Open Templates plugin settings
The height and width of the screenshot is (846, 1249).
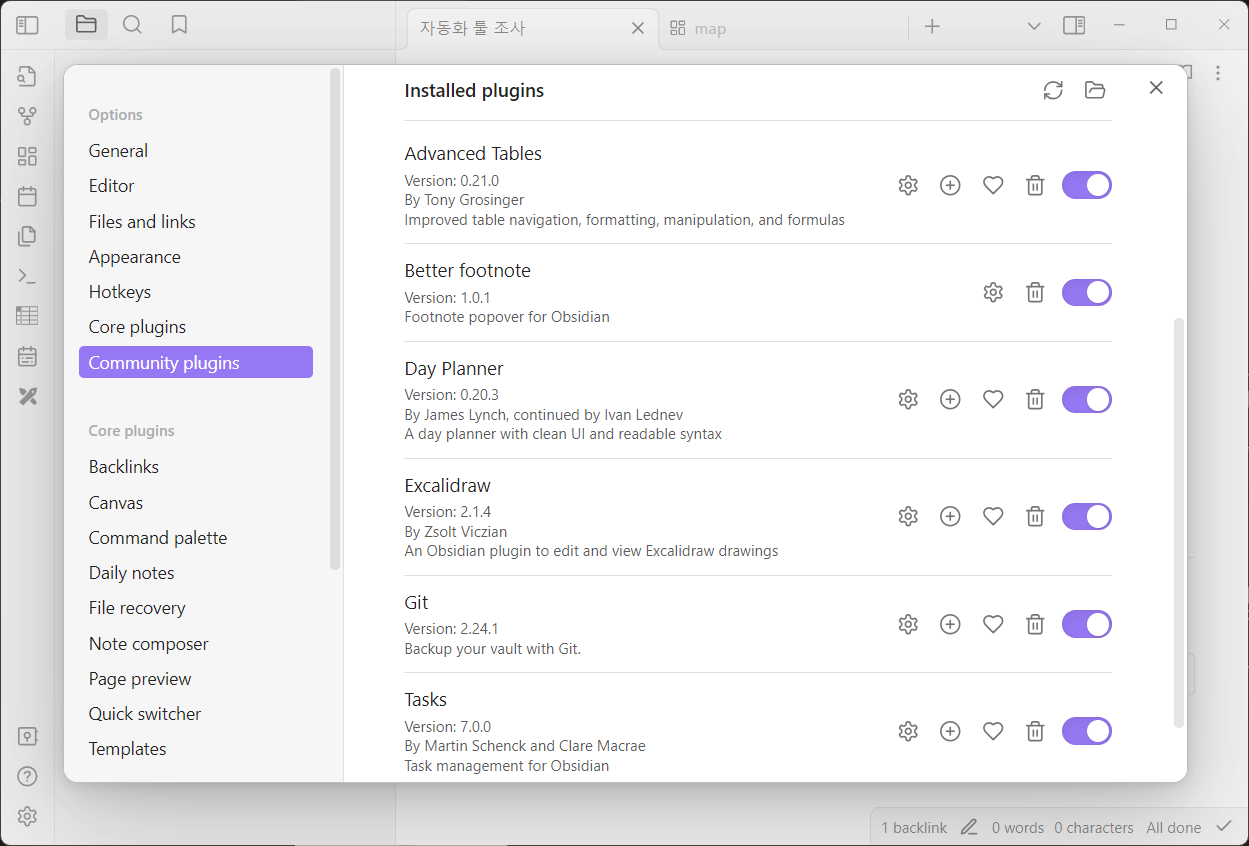click(196, 749)
